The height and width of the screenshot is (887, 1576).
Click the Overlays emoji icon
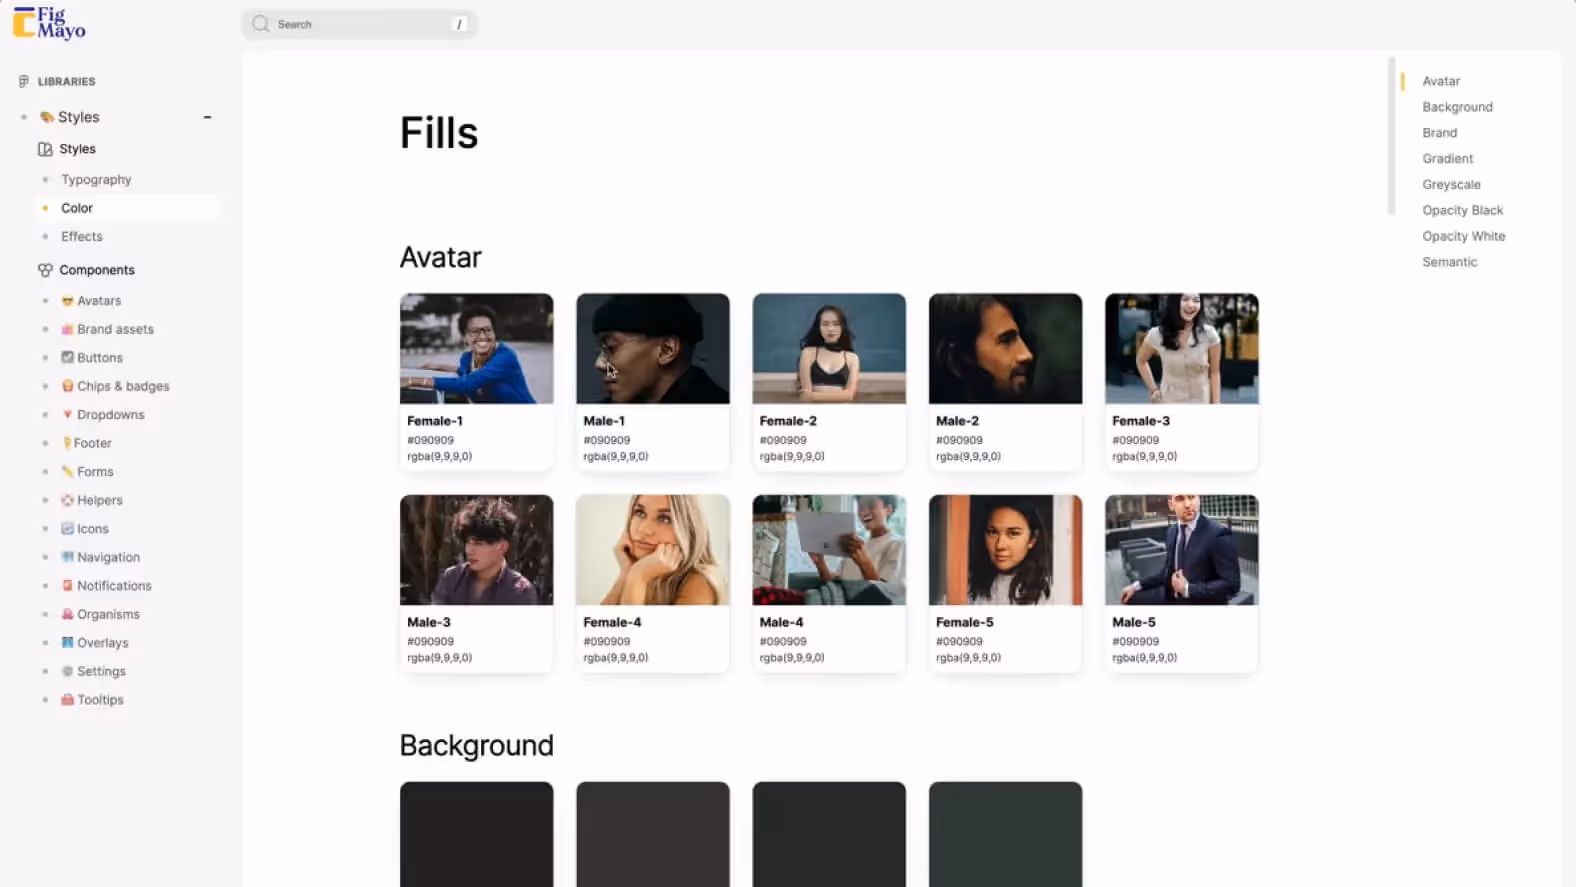pyautogui.click(x=67, y=643)
